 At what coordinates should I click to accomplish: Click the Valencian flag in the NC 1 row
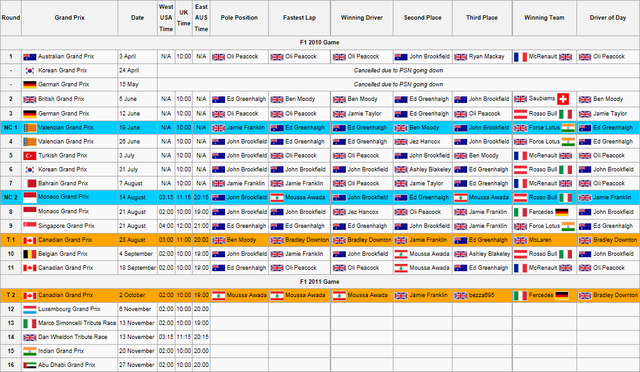(x=30, y=128)
